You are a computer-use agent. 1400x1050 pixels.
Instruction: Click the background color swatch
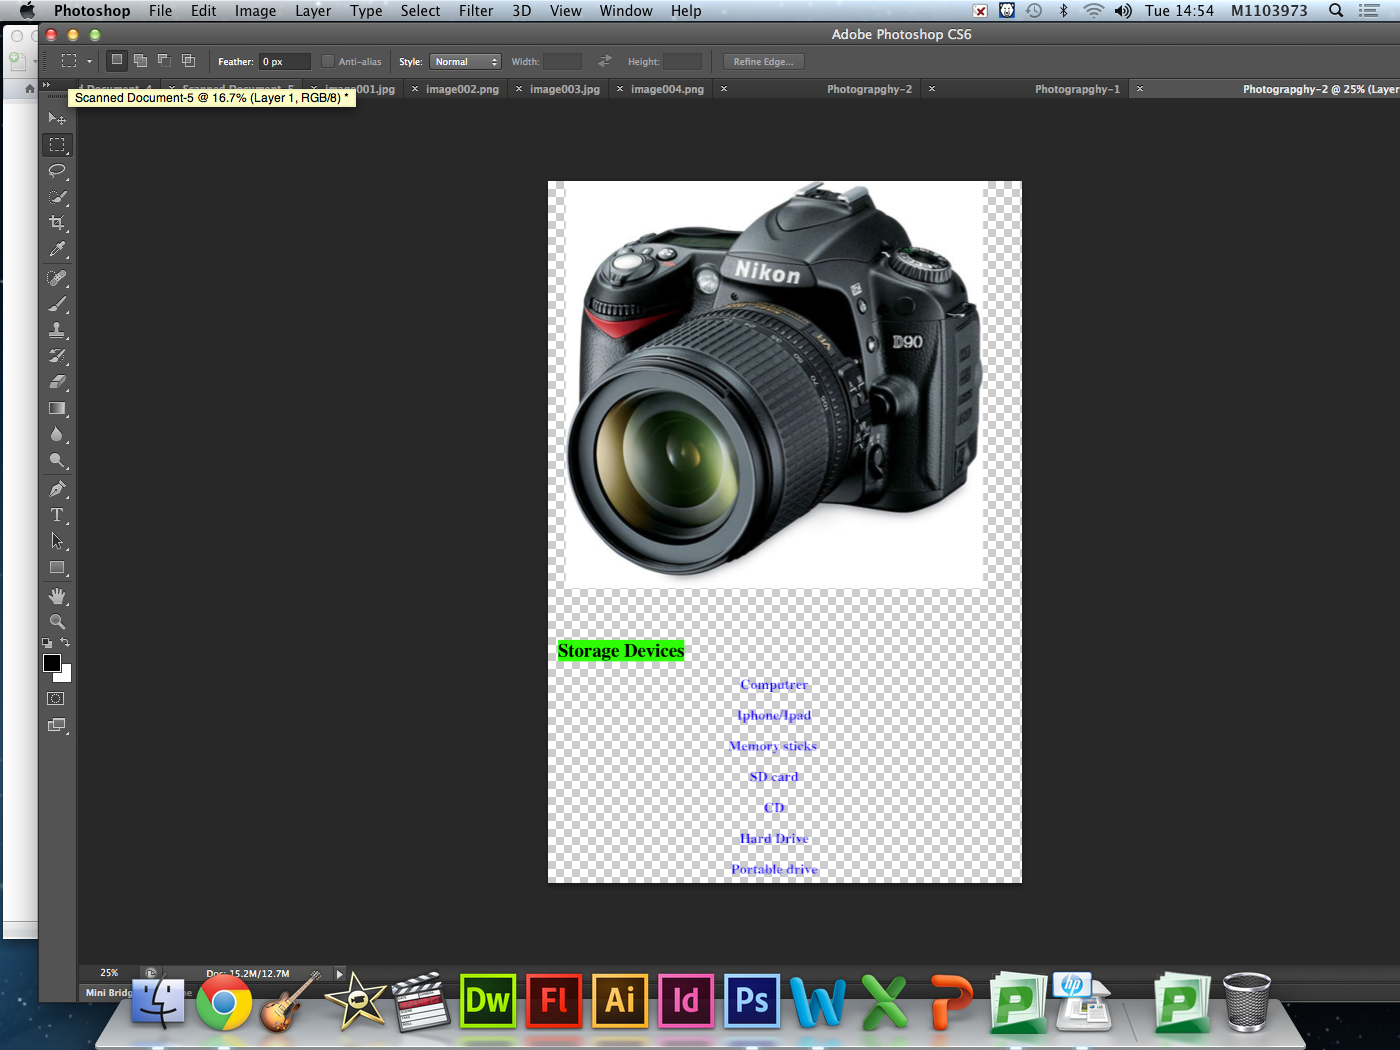[x=65, y=675]
